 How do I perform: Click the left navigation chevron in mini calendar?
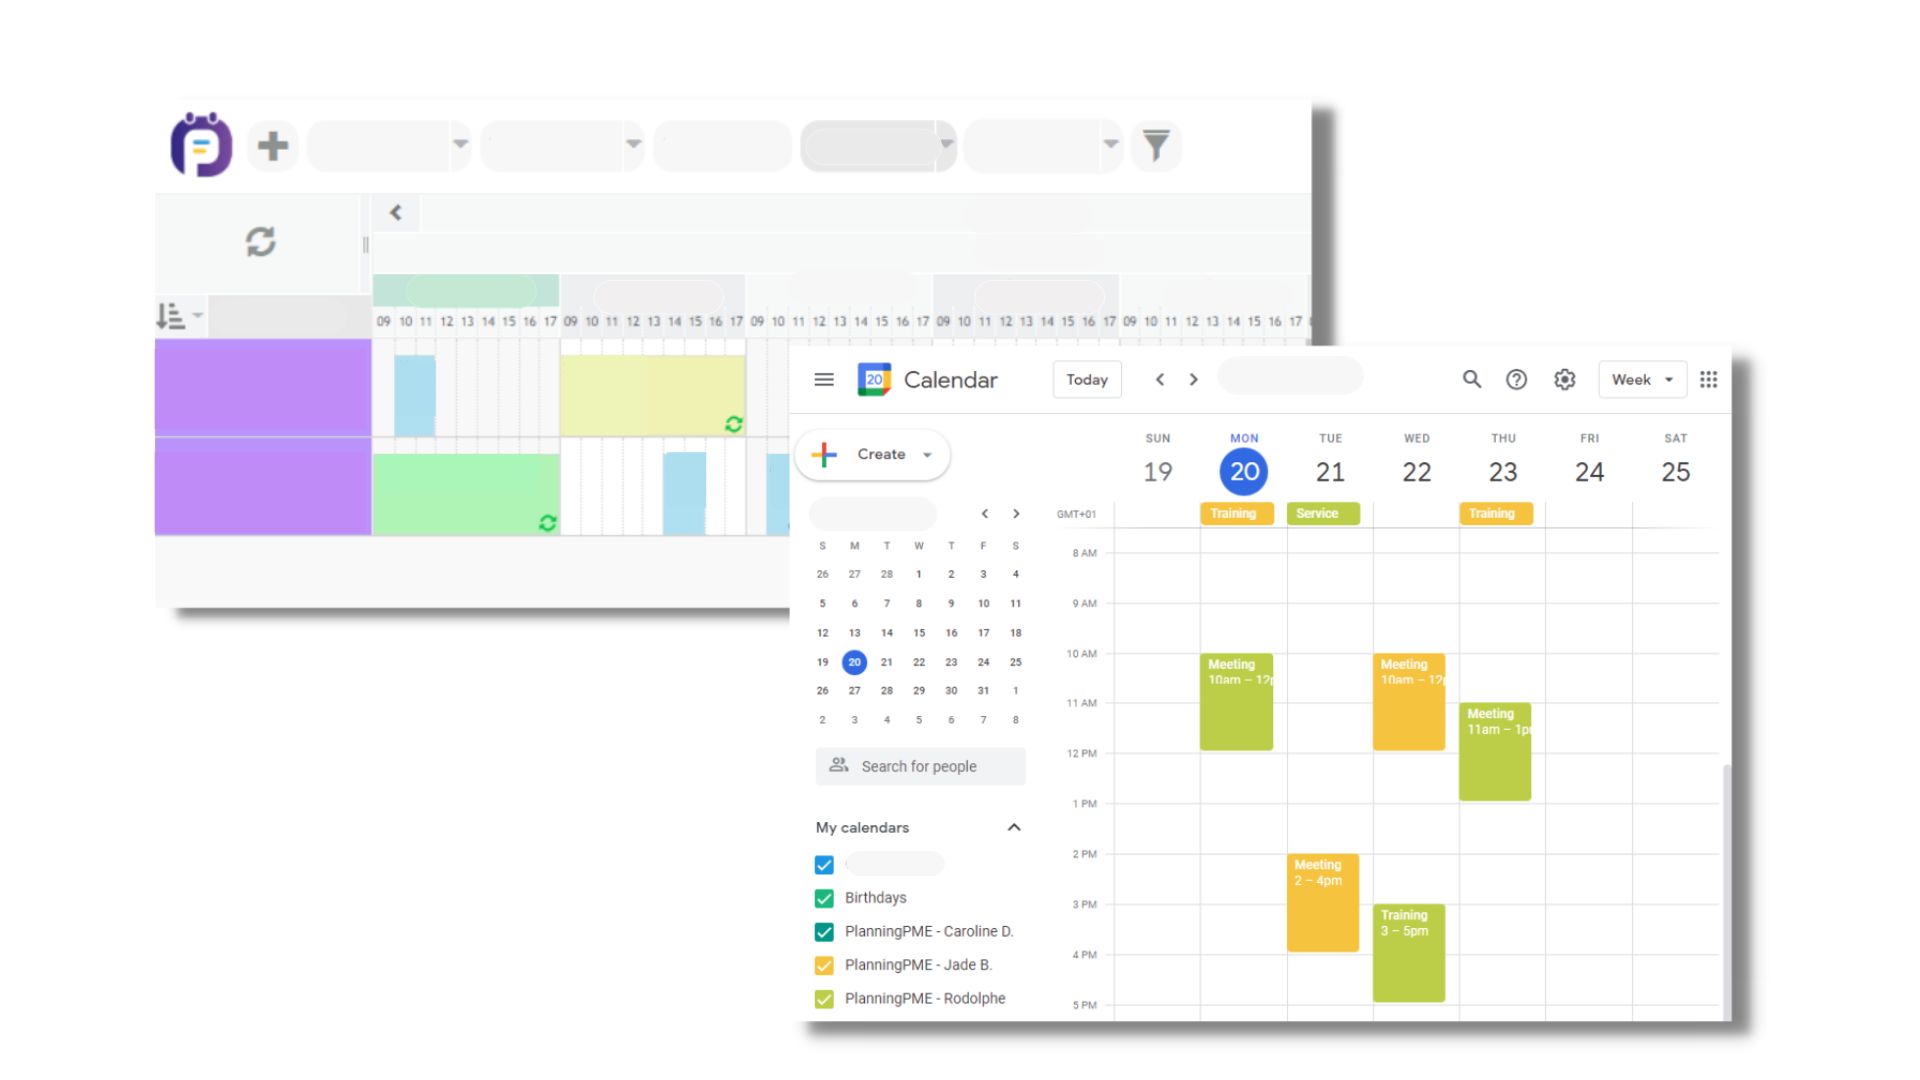point(984,513)
